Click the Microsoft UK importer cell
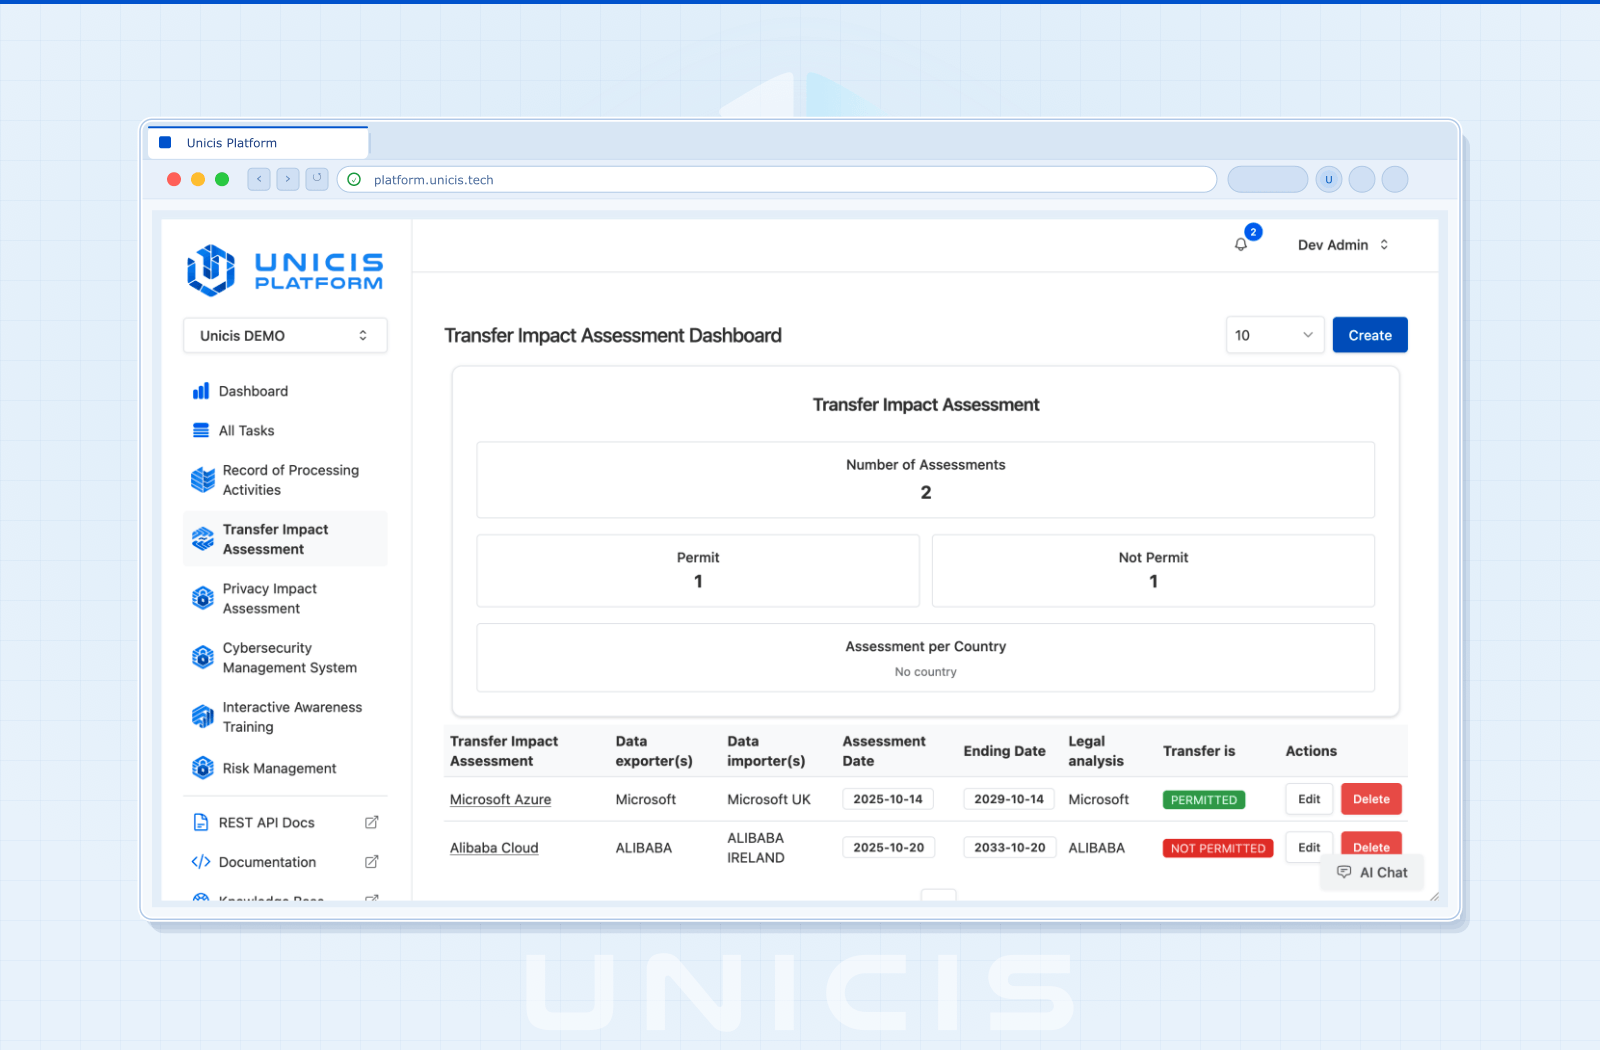 click(769, 799)
